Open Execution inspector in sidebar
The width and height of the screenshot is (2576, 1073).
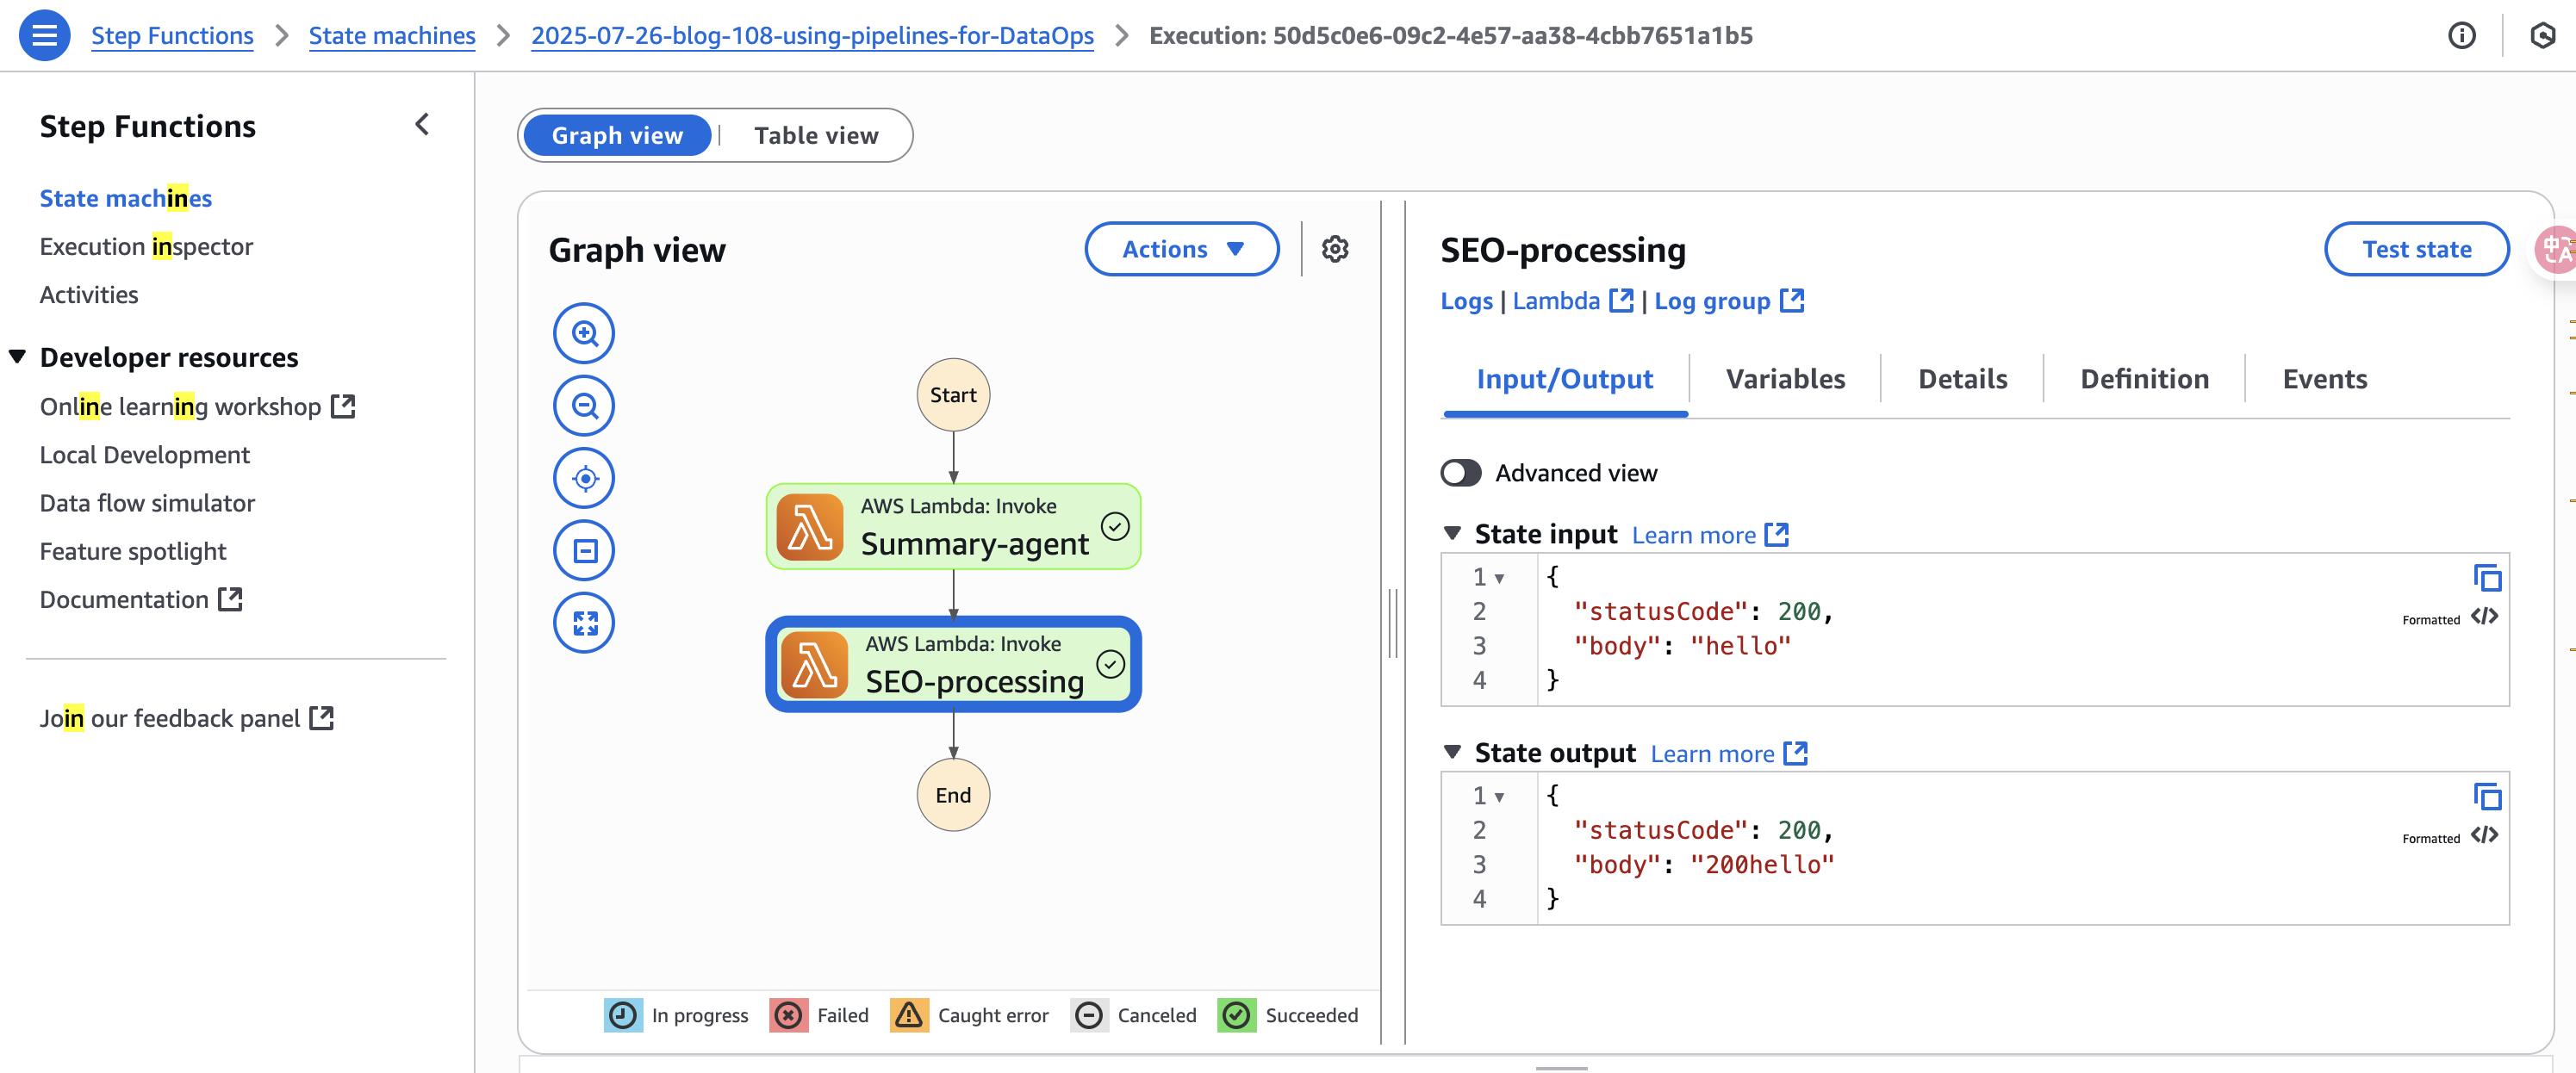coord(146,246)
